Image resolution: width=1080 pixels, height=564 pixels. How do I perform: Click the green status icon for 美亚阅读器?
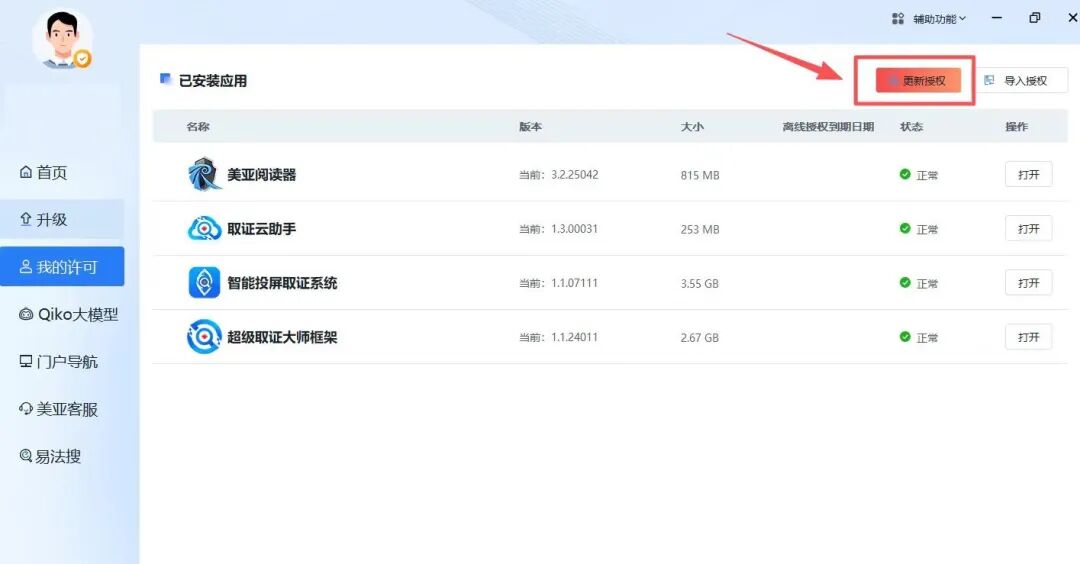click(x=905, y=174)
